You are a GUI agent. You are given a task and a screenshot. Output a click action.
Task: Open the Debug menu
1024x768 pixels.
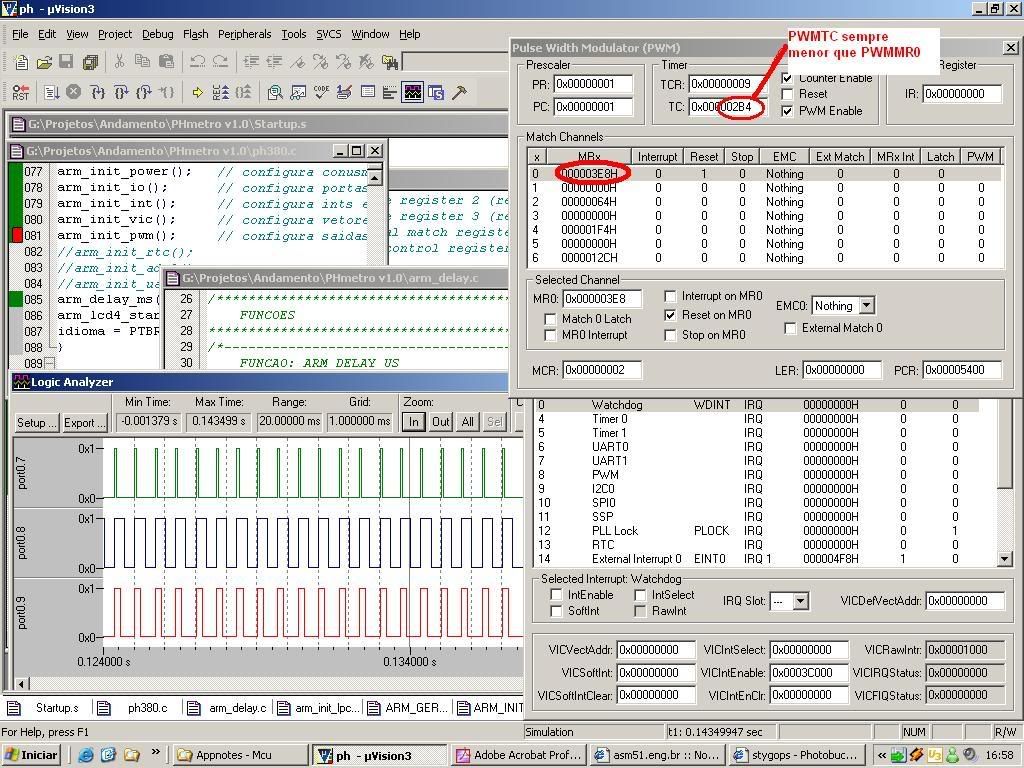(157, 34)
